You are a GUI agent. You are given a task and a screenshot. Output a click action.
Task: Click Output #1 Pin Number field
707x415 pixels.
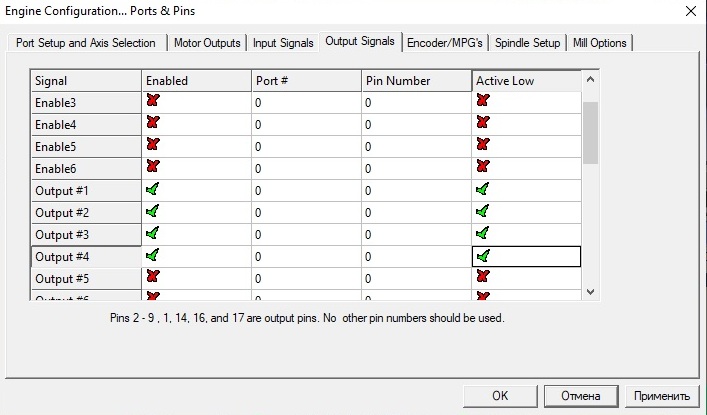pyautogui.click(x=415, y=190)
